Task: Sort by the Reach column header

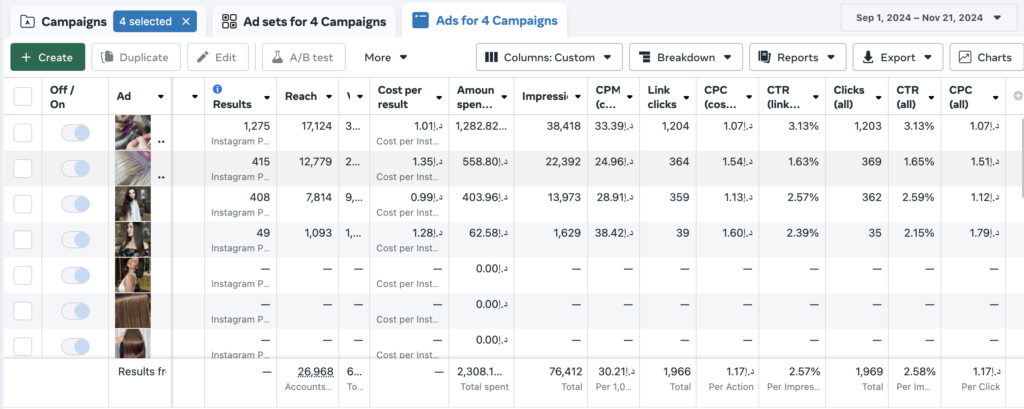Action: click(300, 96)
